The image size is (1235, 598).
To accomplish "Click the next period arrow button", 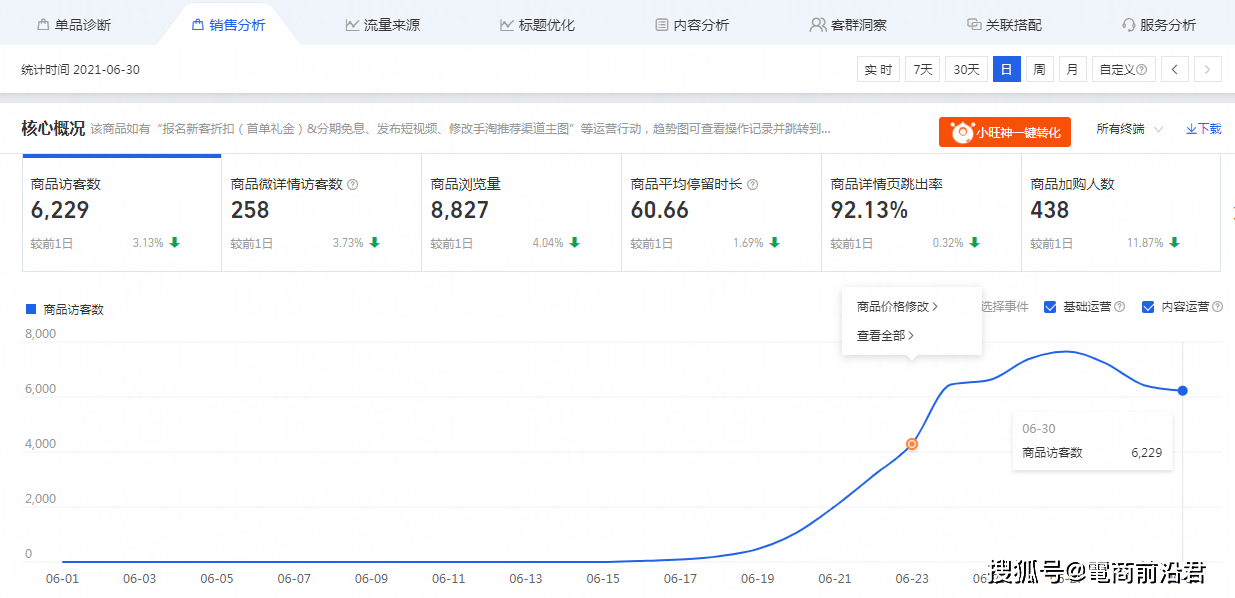I will point(1208,69).
